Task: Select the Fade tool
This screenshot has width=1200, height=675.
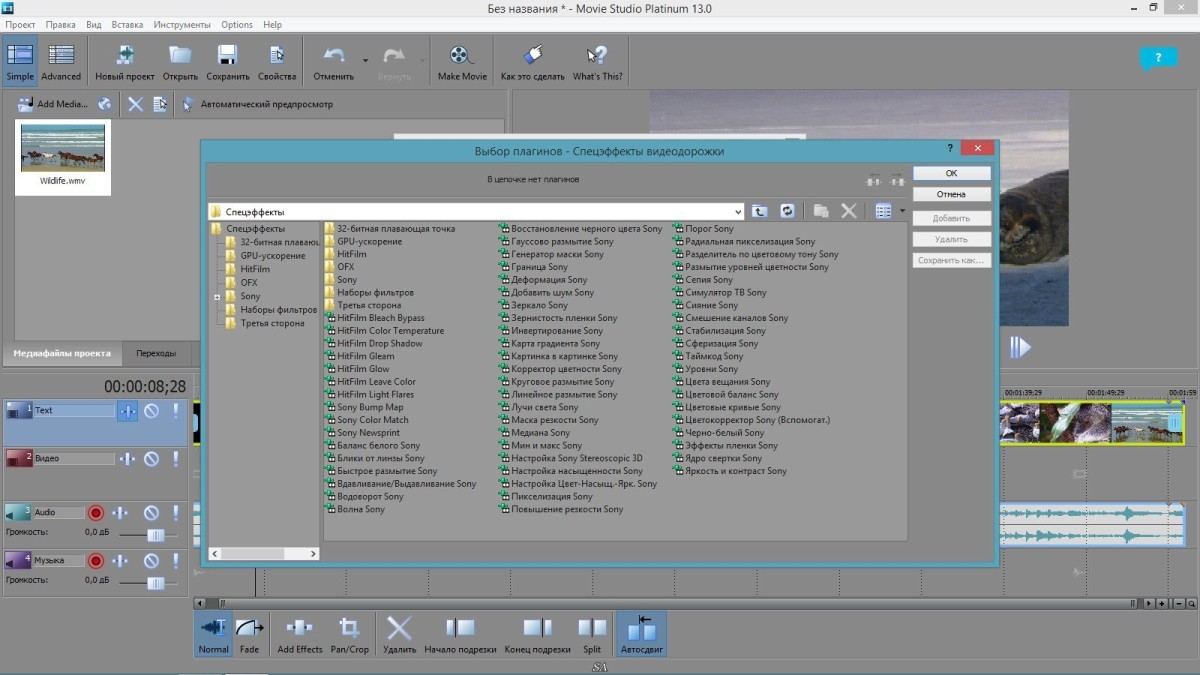Action: pos(250,634)
